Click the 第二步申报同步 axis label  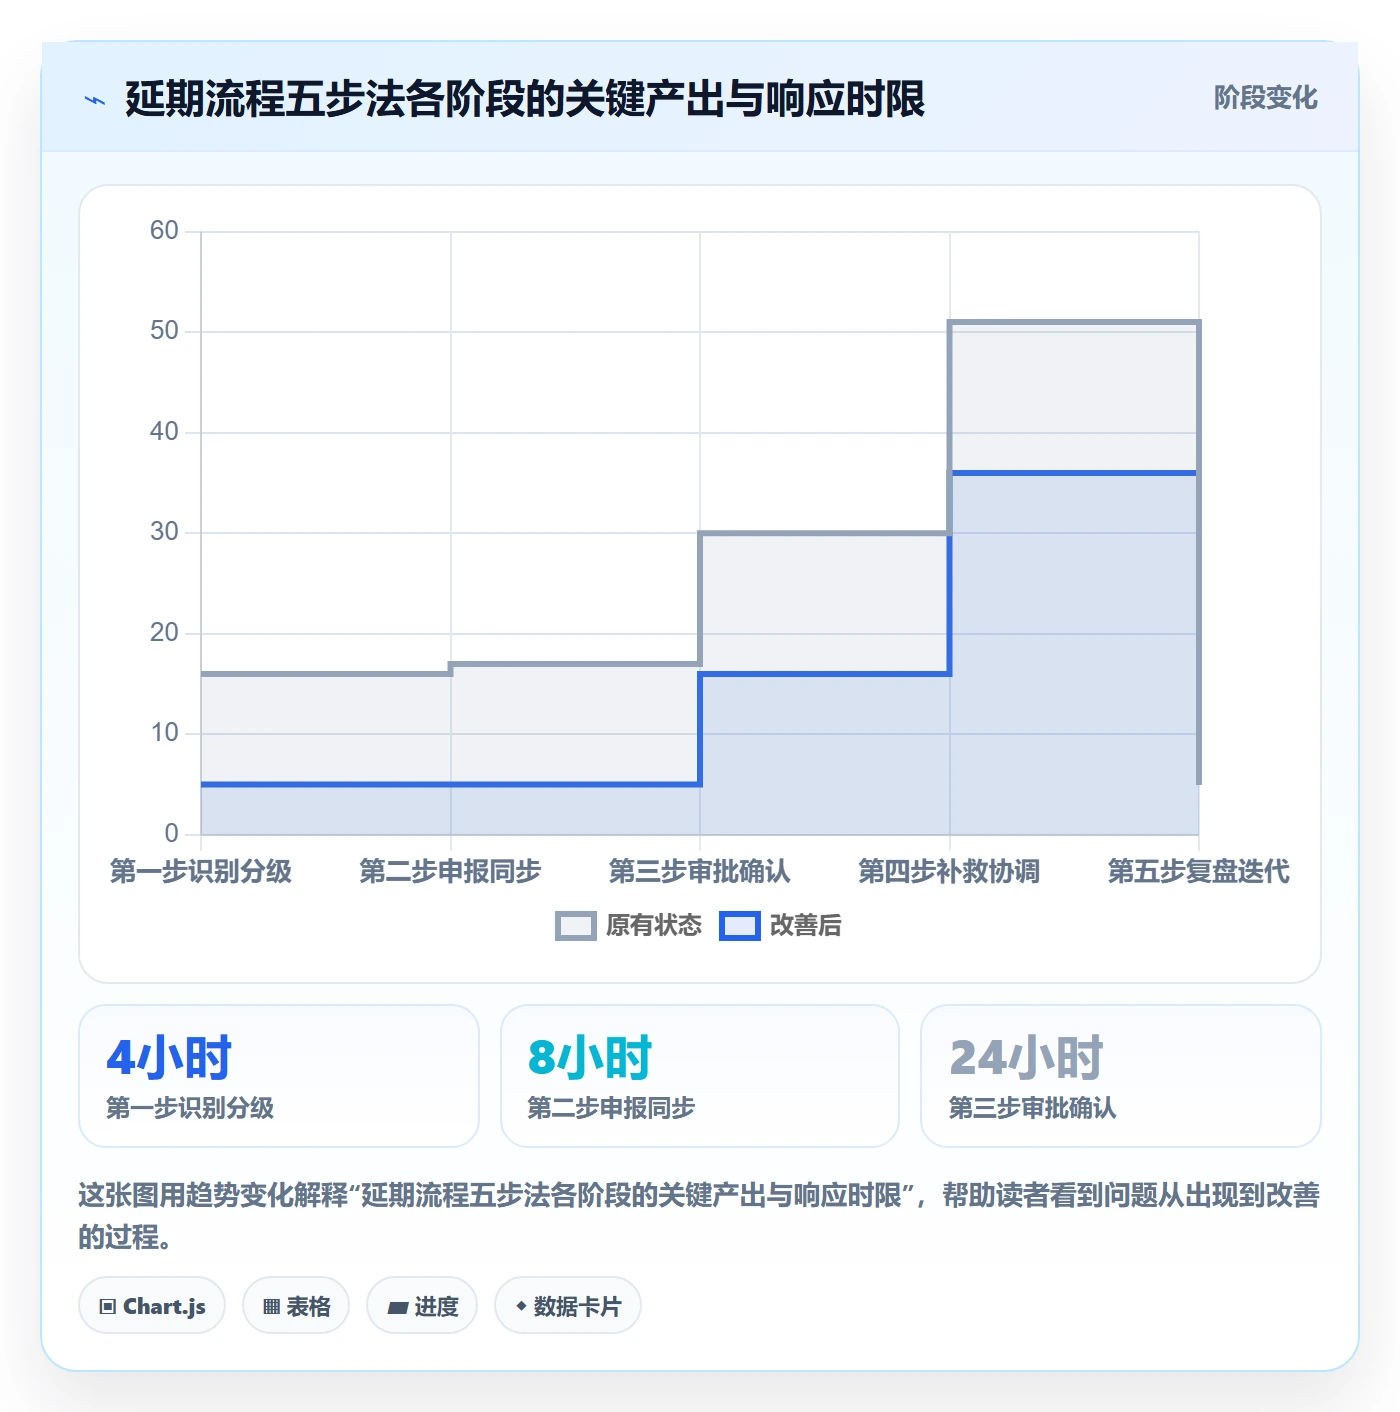[450, 871]
